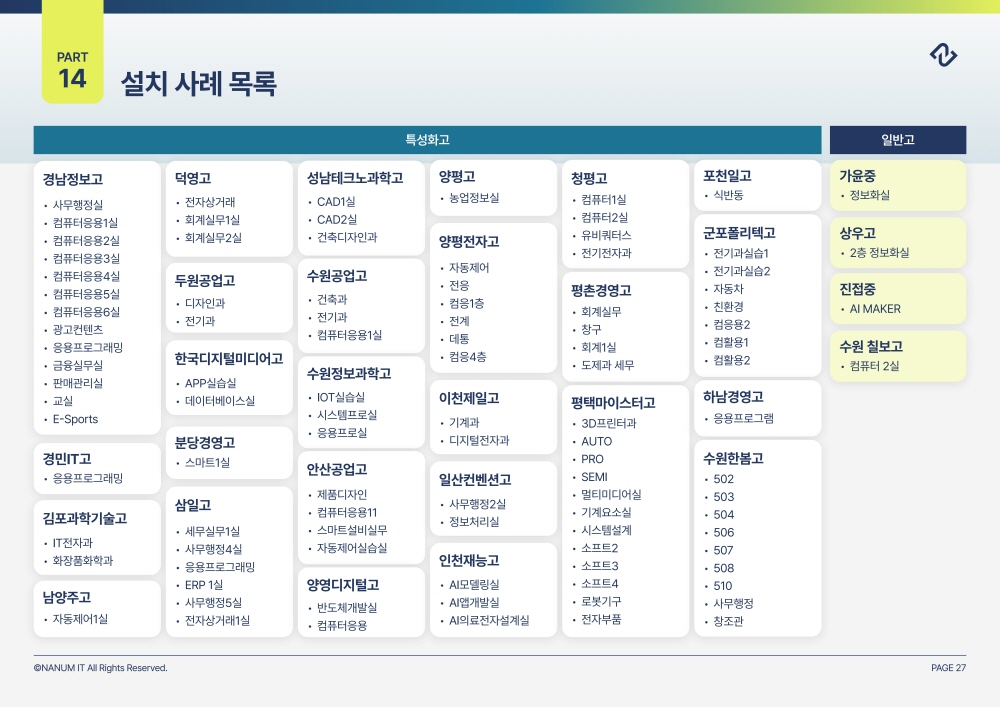Click the 설치 사례 목록 title

tap(198, 83)
